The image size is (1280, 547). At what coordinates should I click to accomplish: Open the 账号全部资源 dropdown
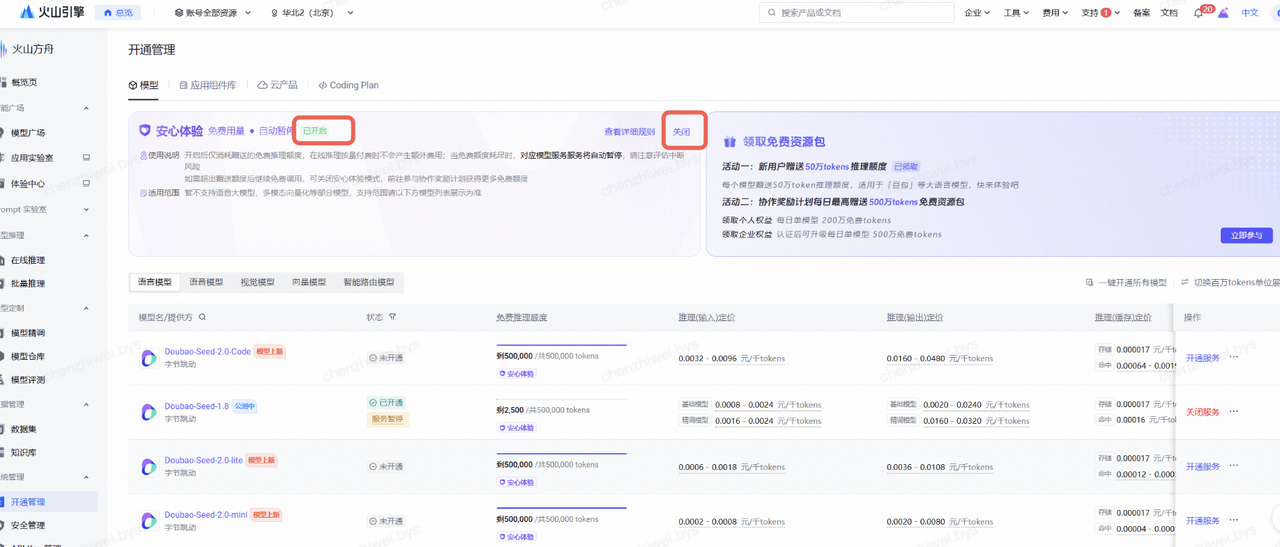coord(210,13)
